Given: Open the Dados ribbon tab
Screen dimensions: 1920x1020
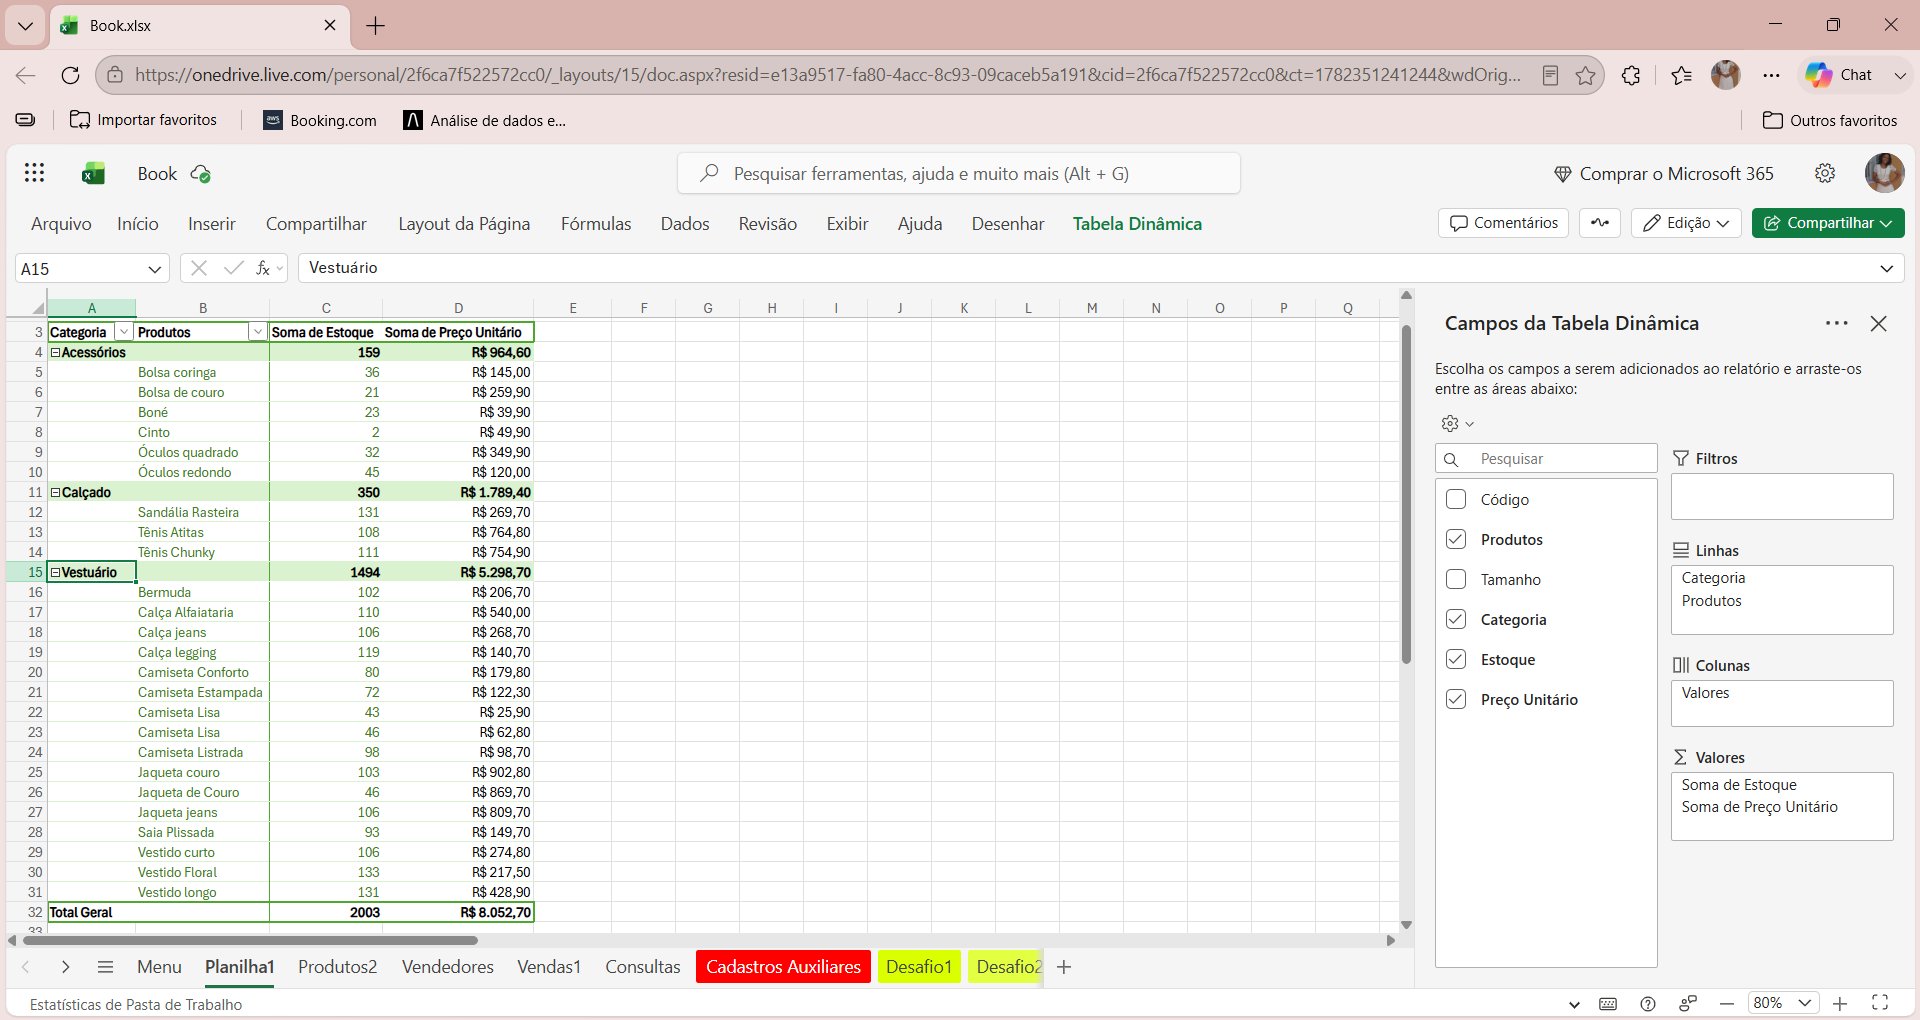Looking at the screenshot, I should click(685, 224).
